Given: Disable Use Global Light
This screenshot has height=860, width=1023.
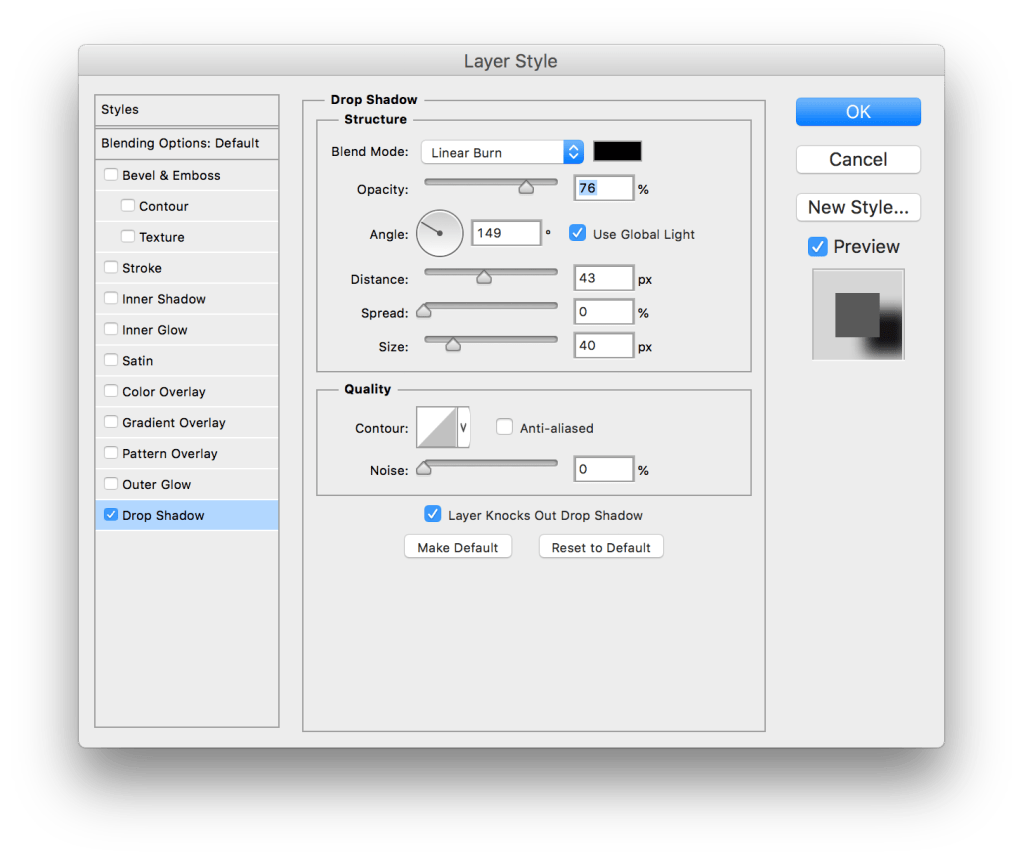Looking at the screenshot, I should (577, 232).
